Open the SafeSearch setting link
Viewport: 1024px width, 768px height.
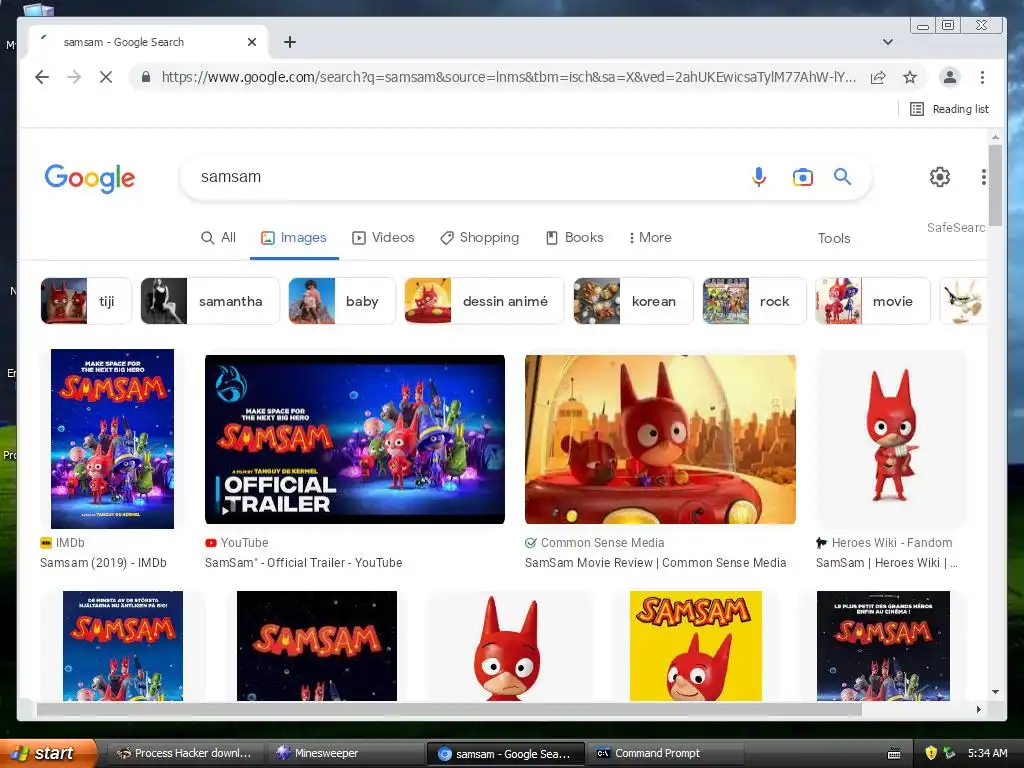click(955, 227)
